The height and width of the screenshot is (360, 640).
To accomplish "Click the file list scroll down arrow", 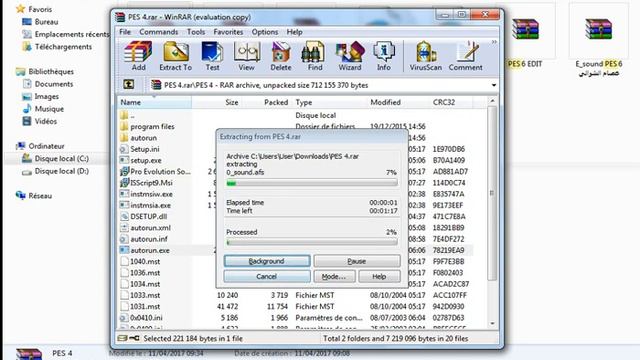I will tap(492, 324).
